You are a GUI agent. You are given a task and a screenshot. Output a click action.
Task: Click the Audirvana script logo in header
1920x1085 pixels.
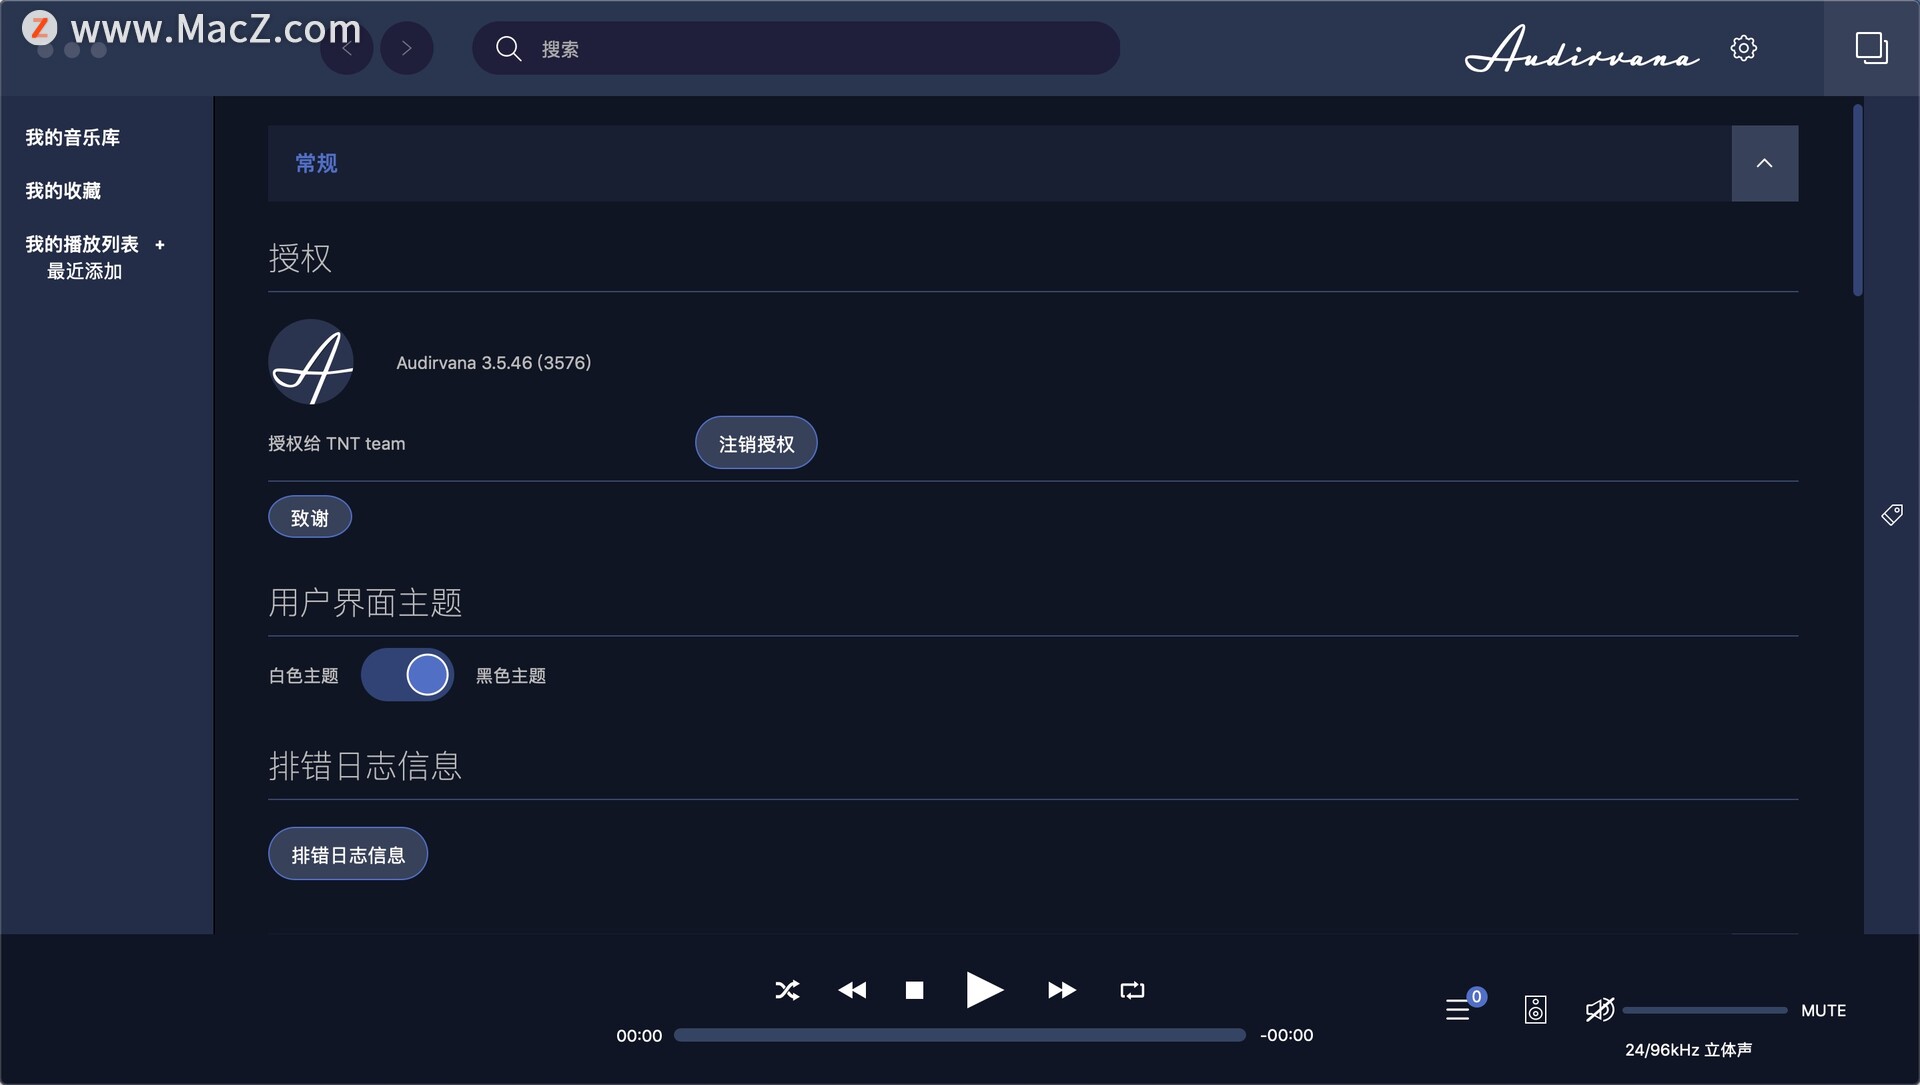pos(1582,48)
